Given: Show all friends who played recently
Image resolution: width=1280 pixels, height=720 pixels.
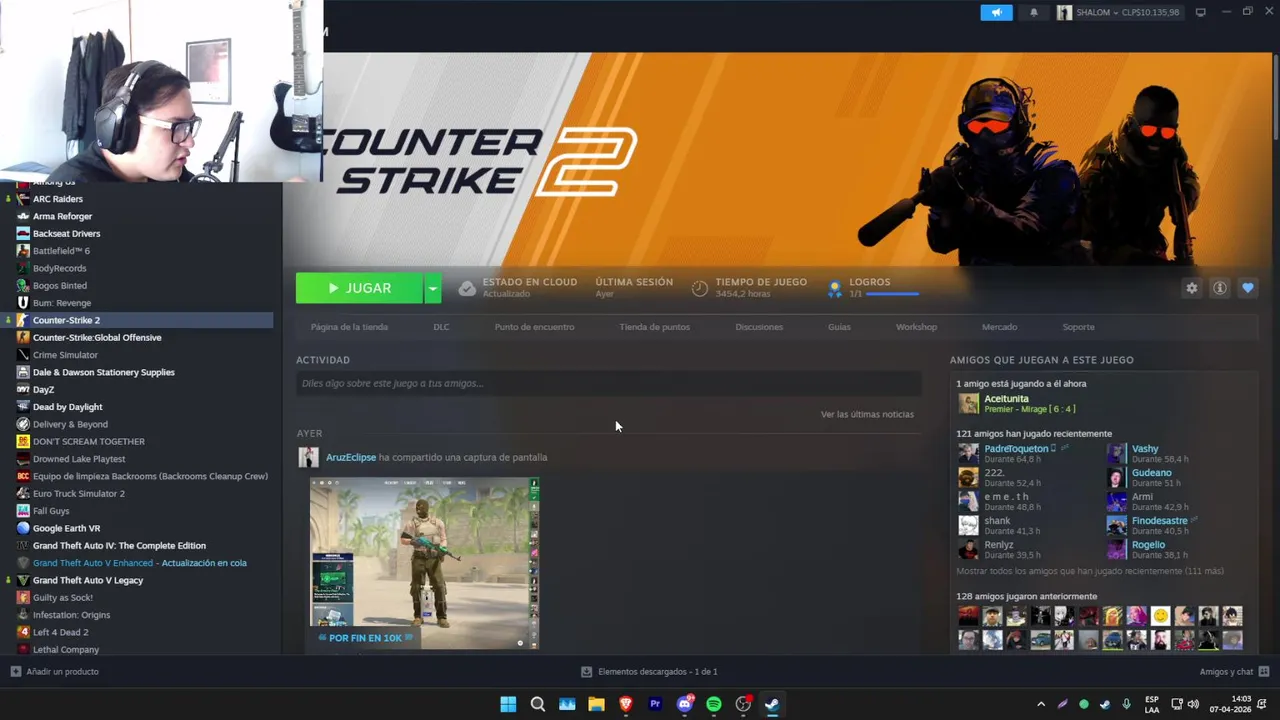Looking at the screenshot, I should 1089,571.
